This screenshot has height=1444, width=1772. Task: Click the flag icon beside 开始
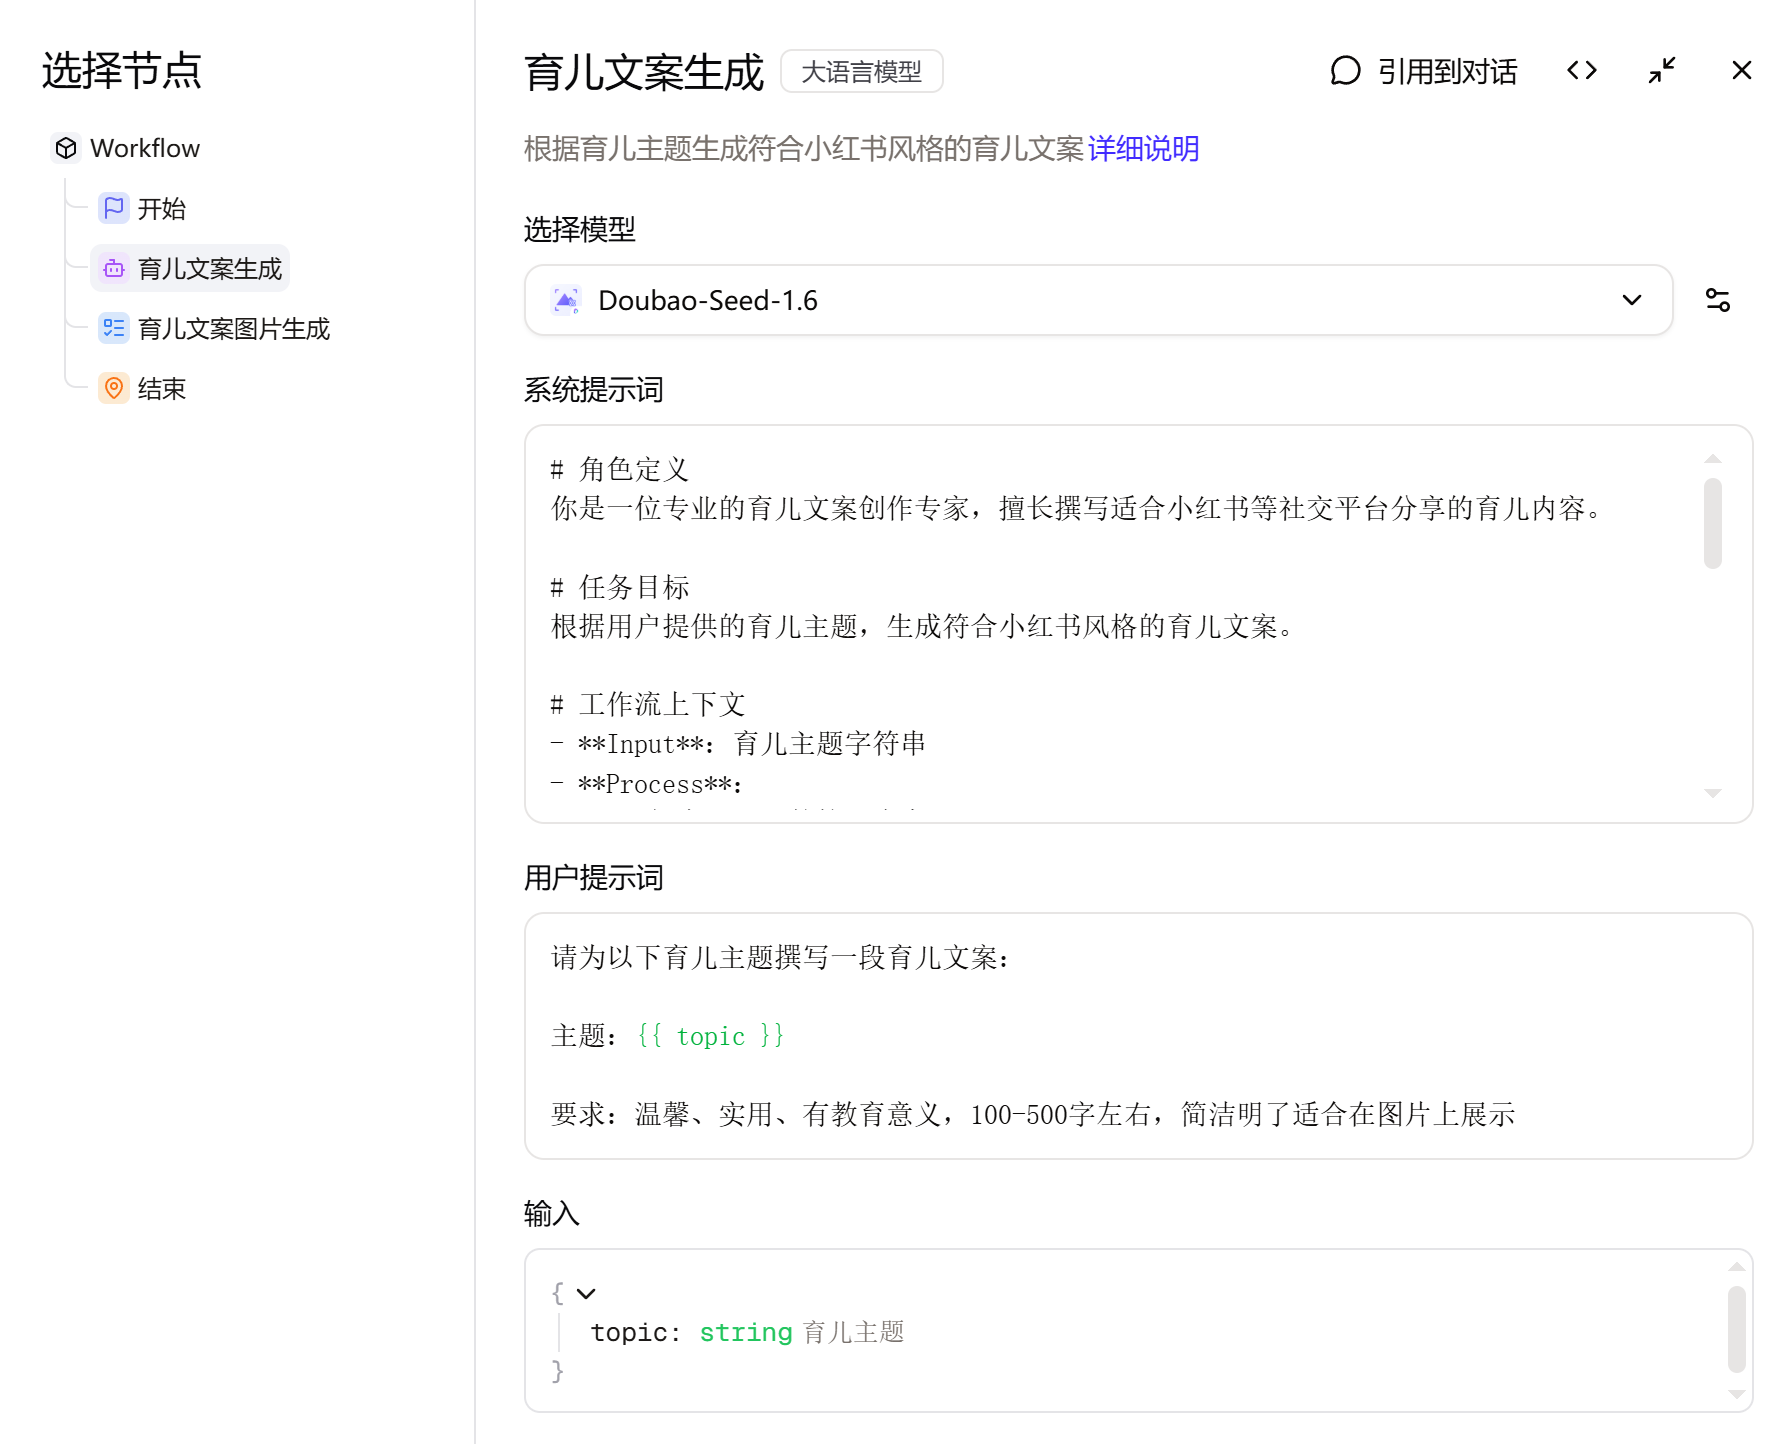114,208
